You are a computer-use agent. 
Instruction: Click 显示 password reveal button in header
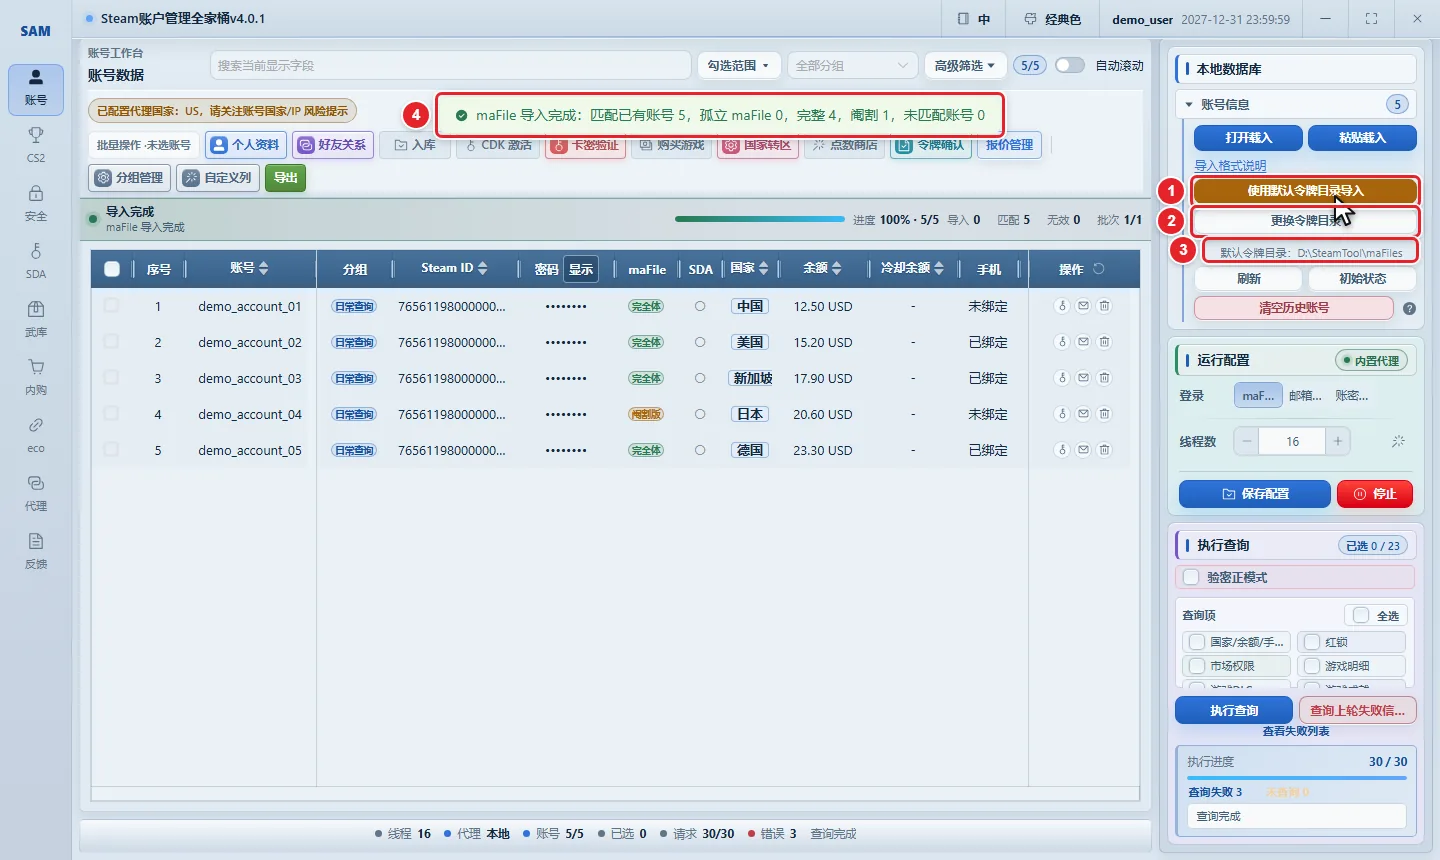(x=581, y=269)
